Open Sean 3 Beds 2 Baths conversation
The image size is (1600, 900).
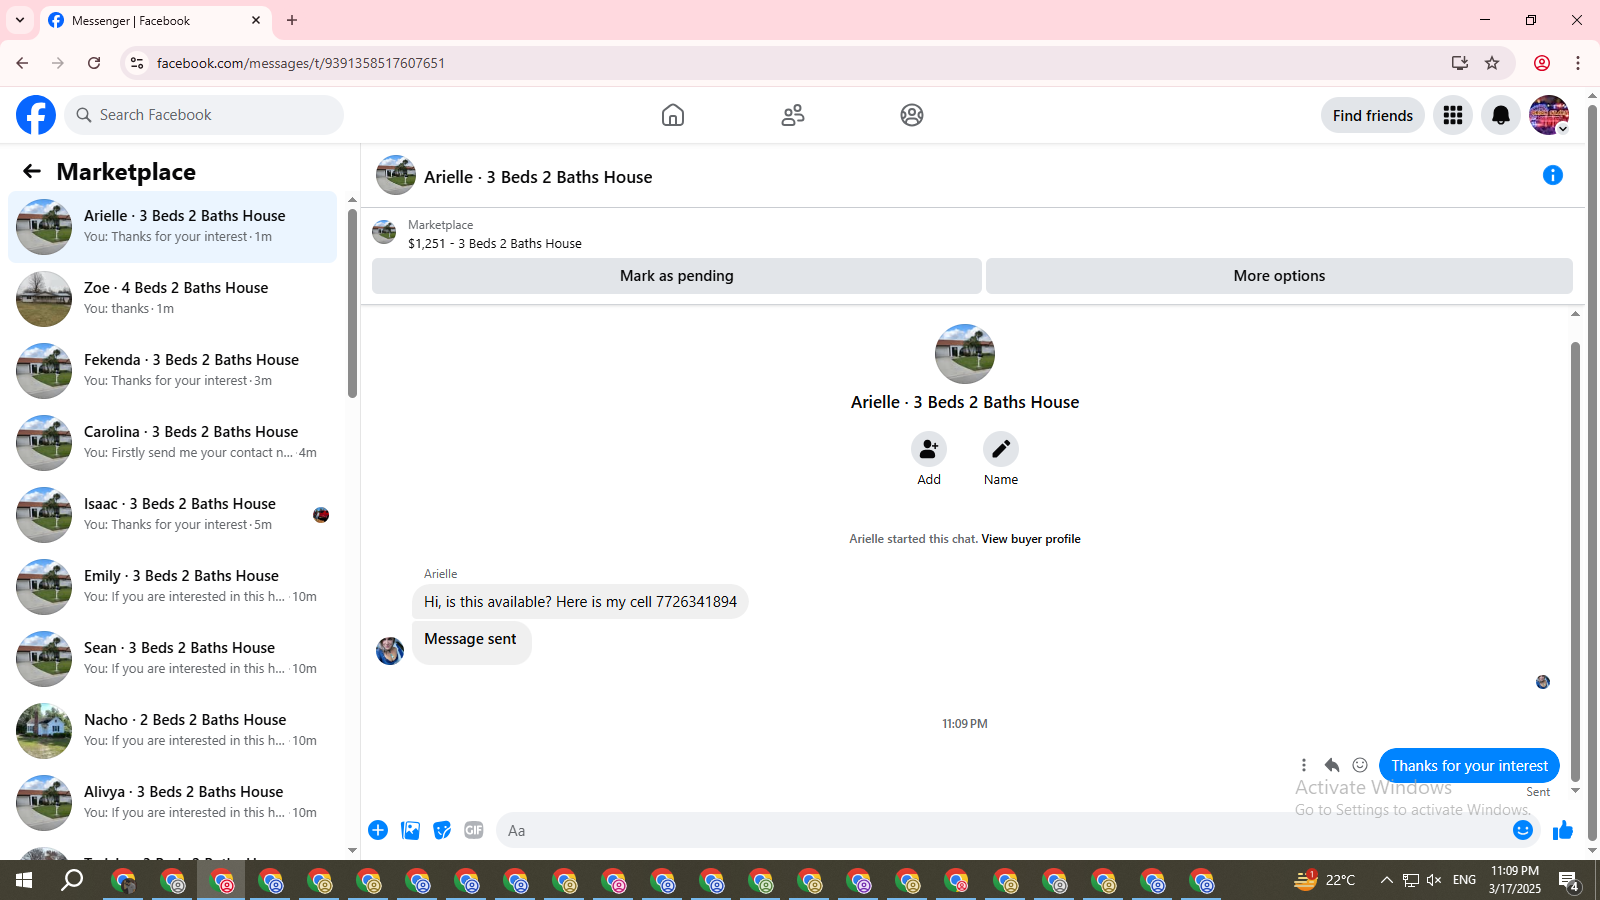(x=173, y=659)
